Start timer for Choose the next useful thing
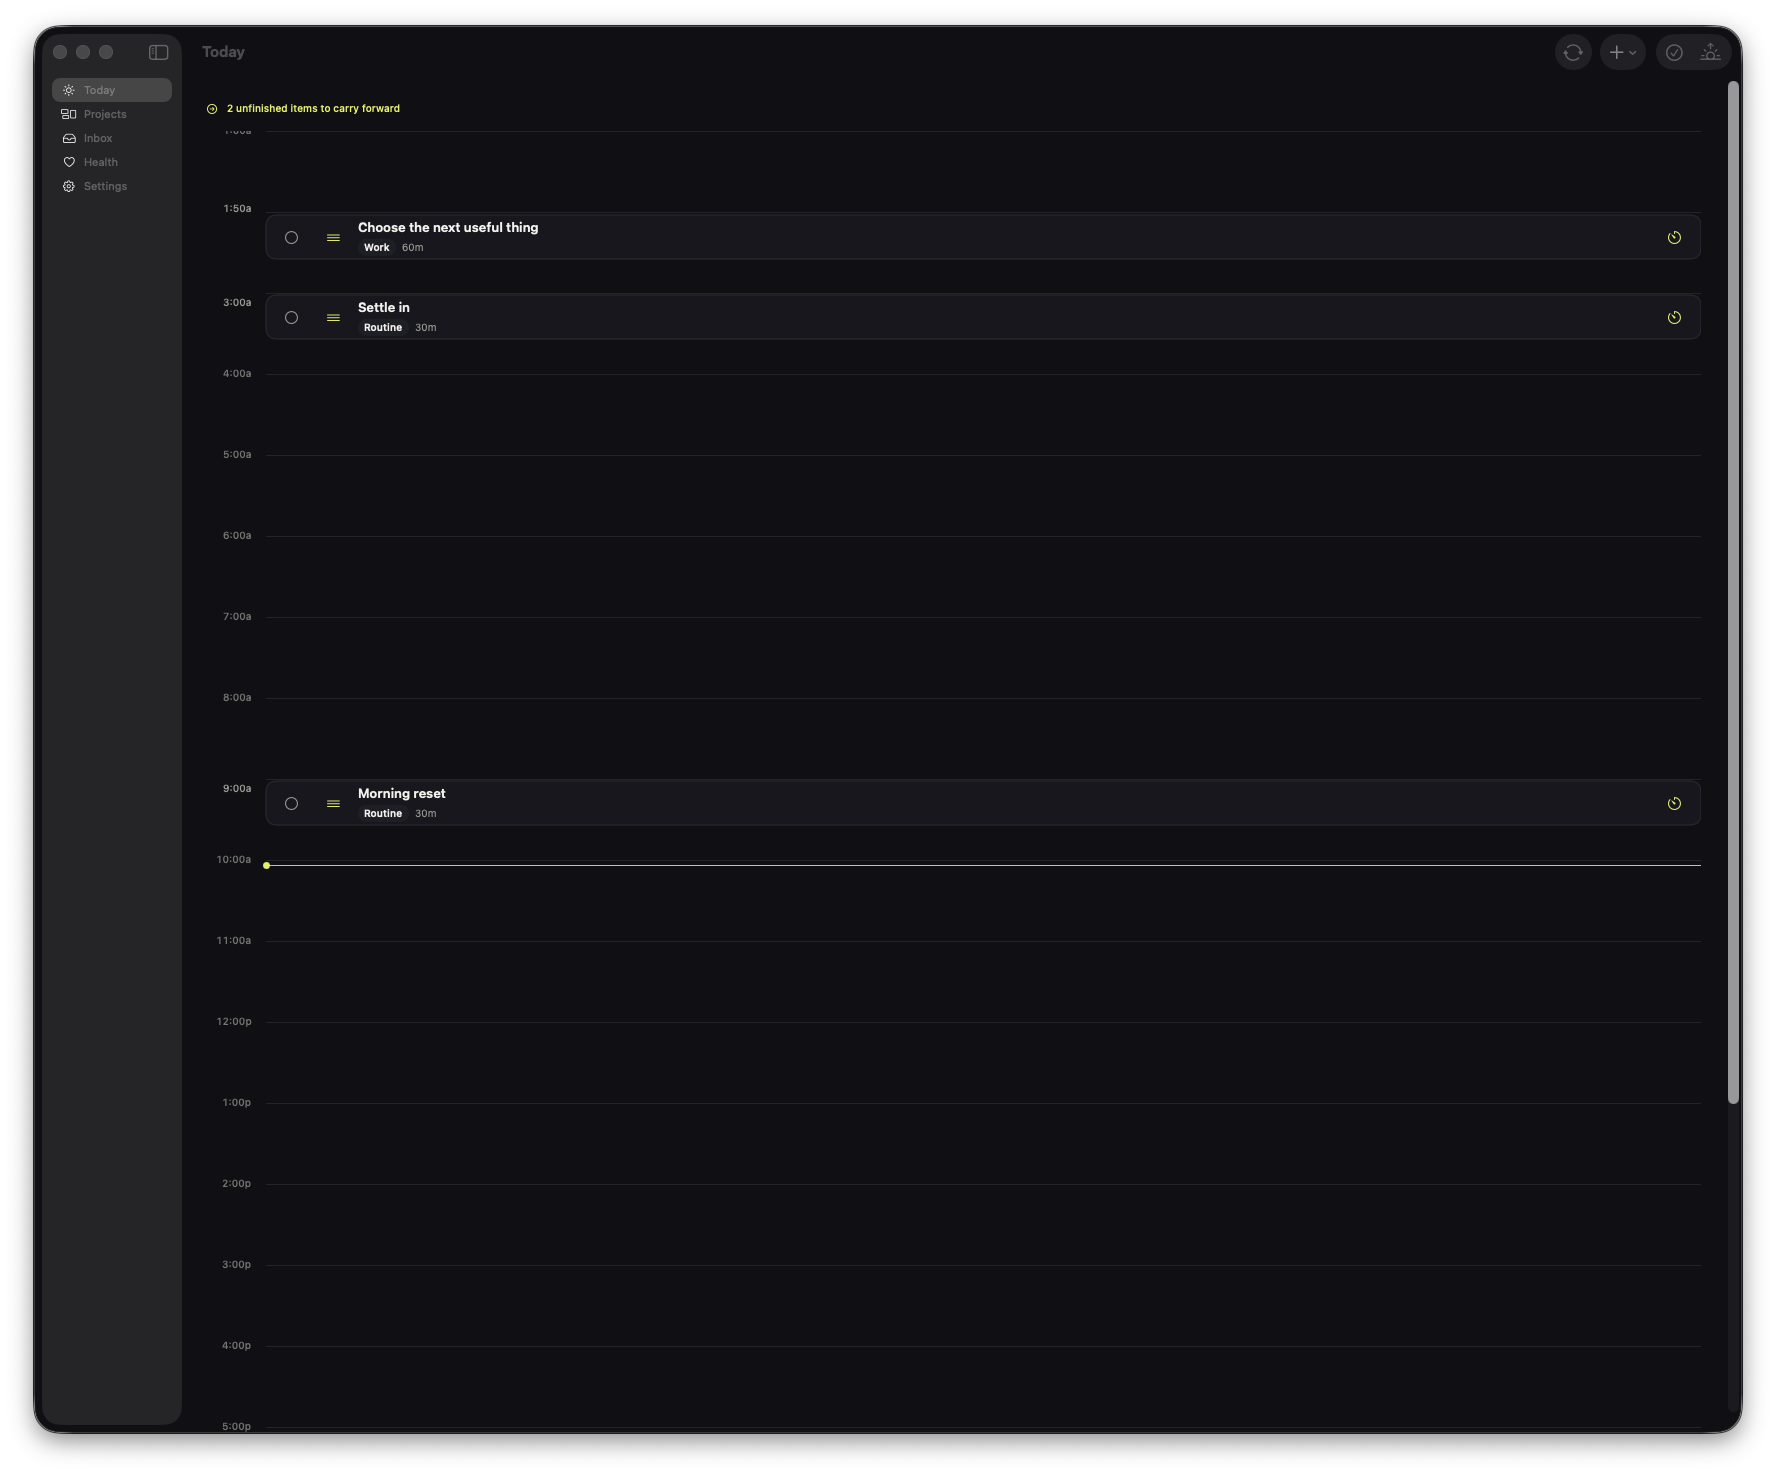Viewport: 1776px width, 1475px height. pyautogui.click(x=1674, y=238)
